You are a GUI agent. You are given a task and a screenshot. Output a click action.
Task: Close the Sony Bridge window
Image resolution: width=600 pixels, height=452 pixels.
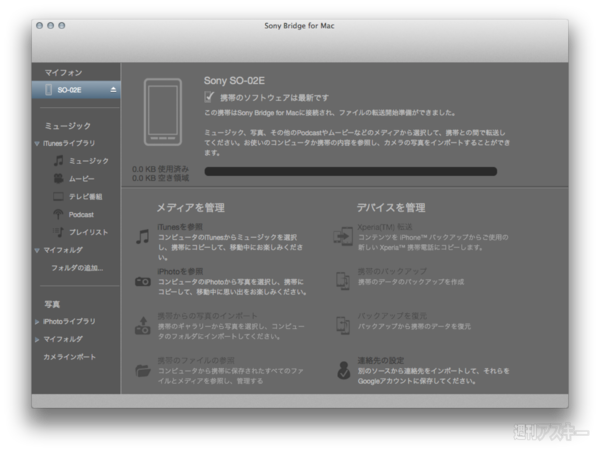pos(39,25)
